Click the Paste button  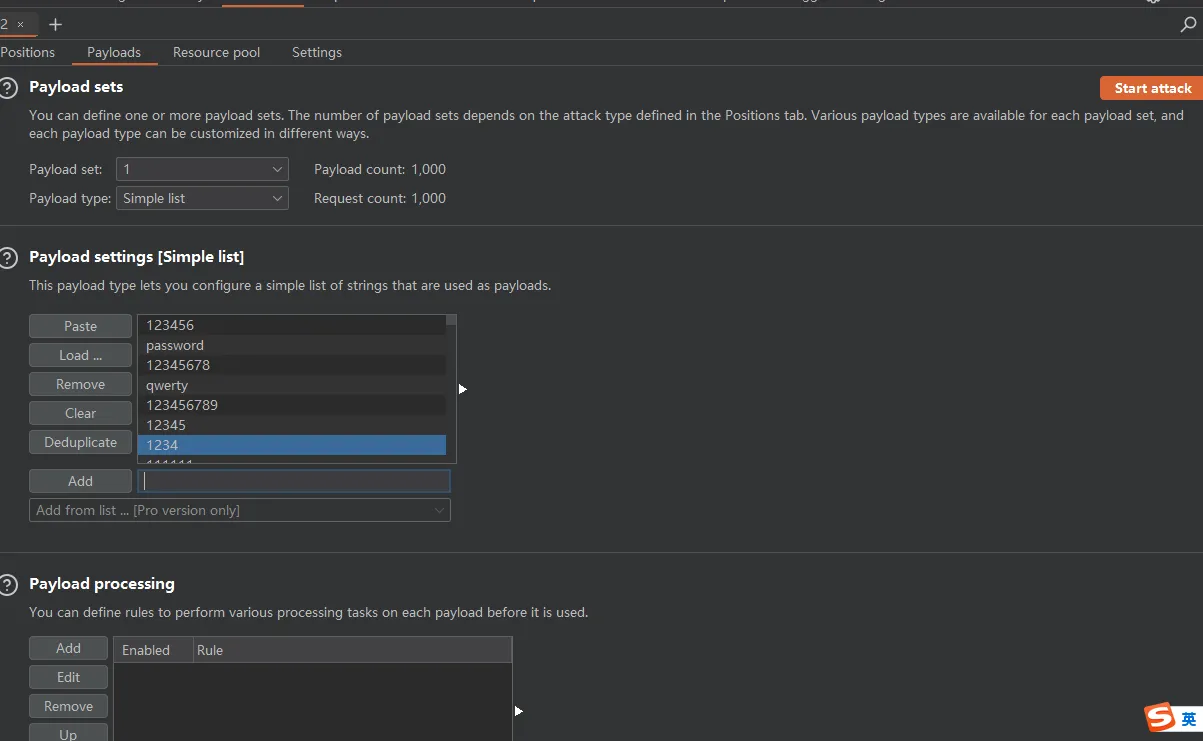coord(80,326)
